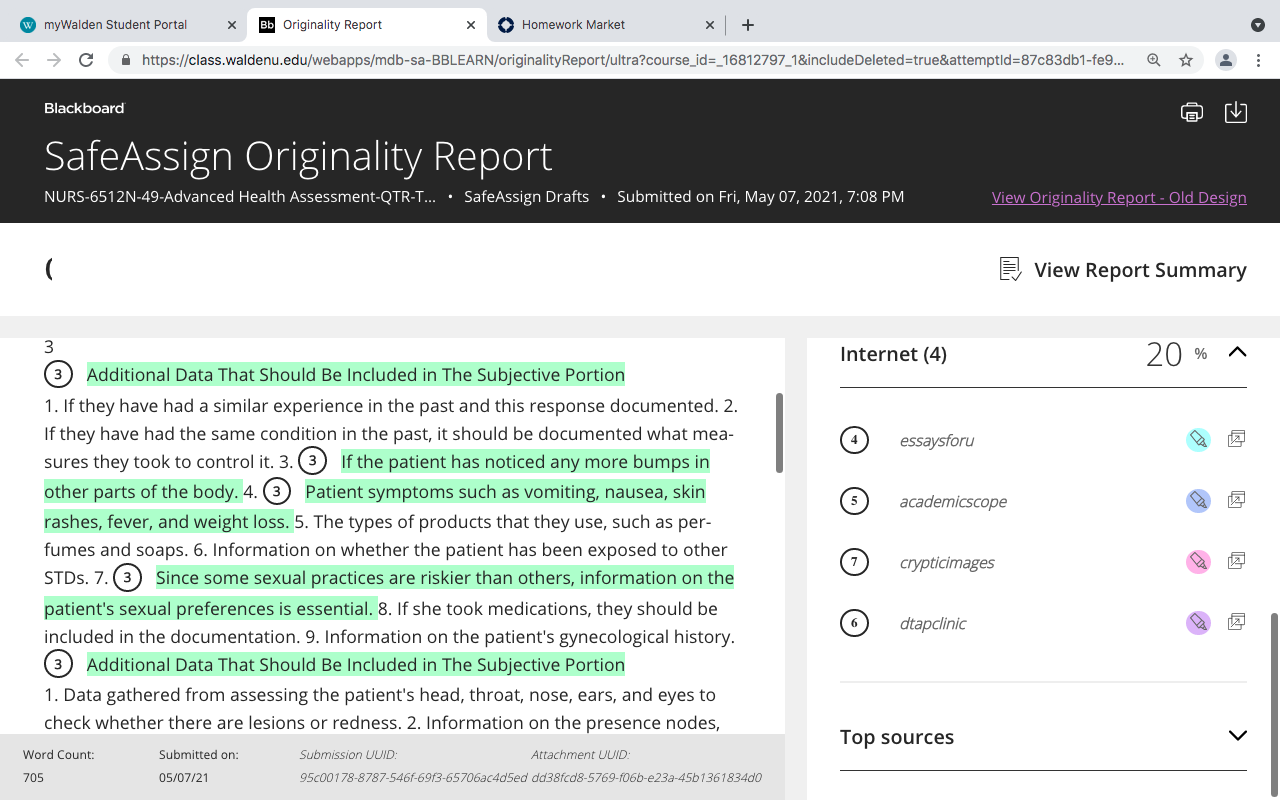The height and width of the screenshot is (800, 1280).
Task: Collapse the Internet (4) sources section
Action: [1237, 352]
